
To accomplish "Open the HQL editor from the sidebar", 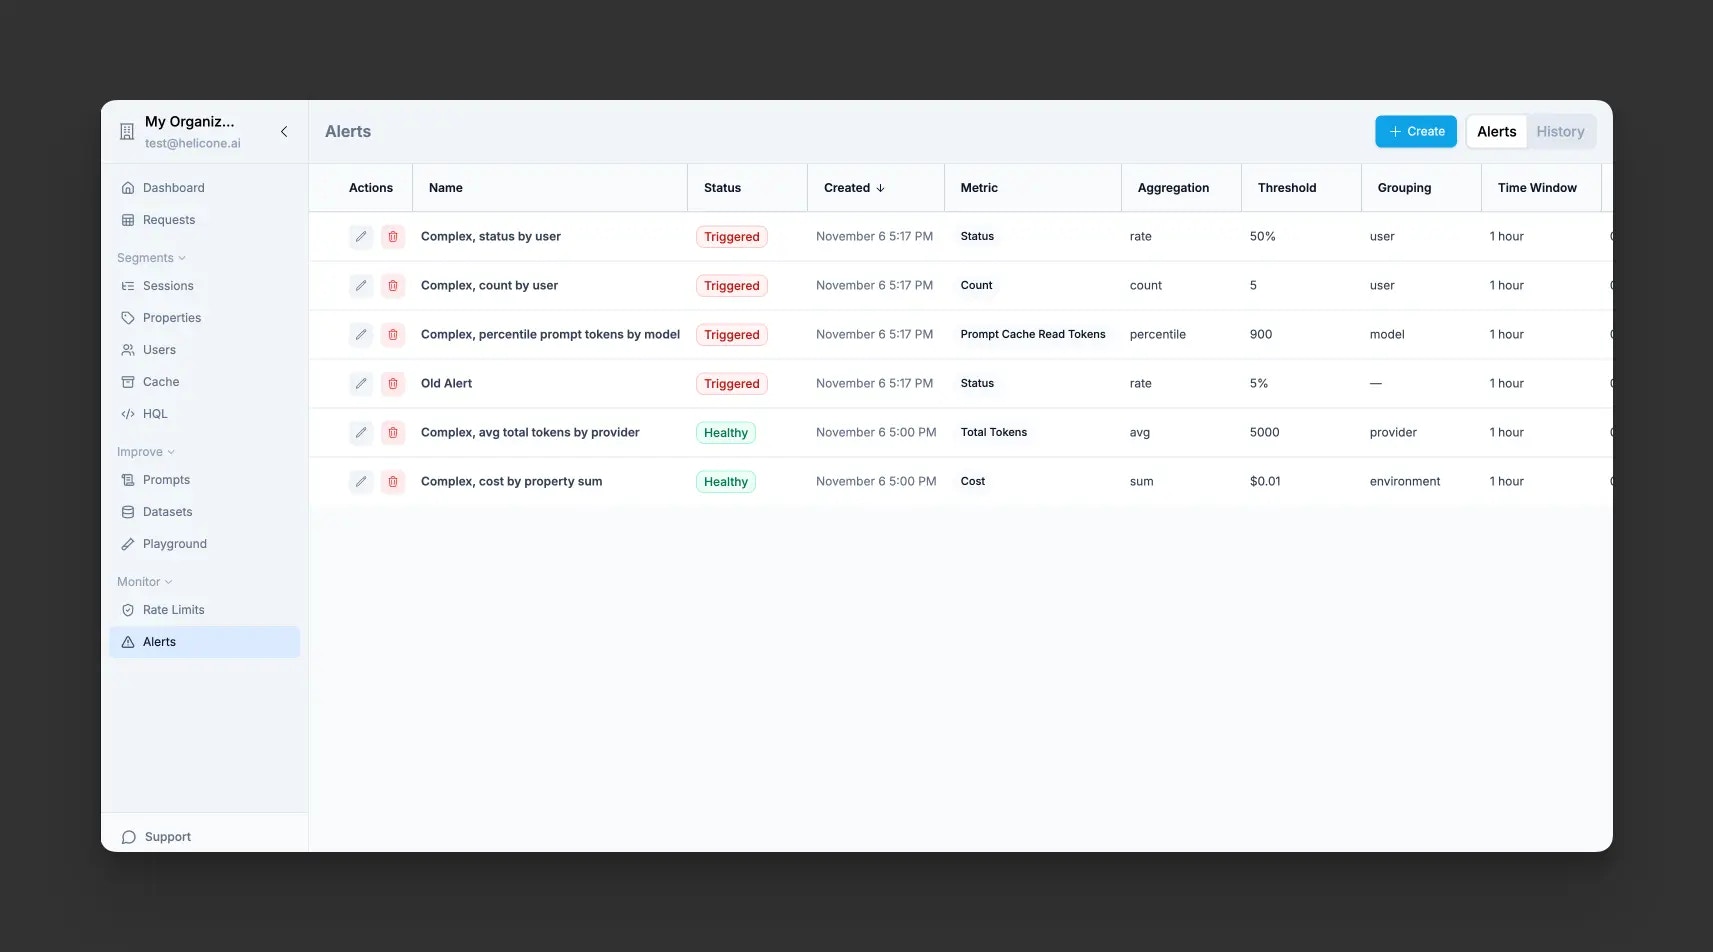I will coord(155,413).
